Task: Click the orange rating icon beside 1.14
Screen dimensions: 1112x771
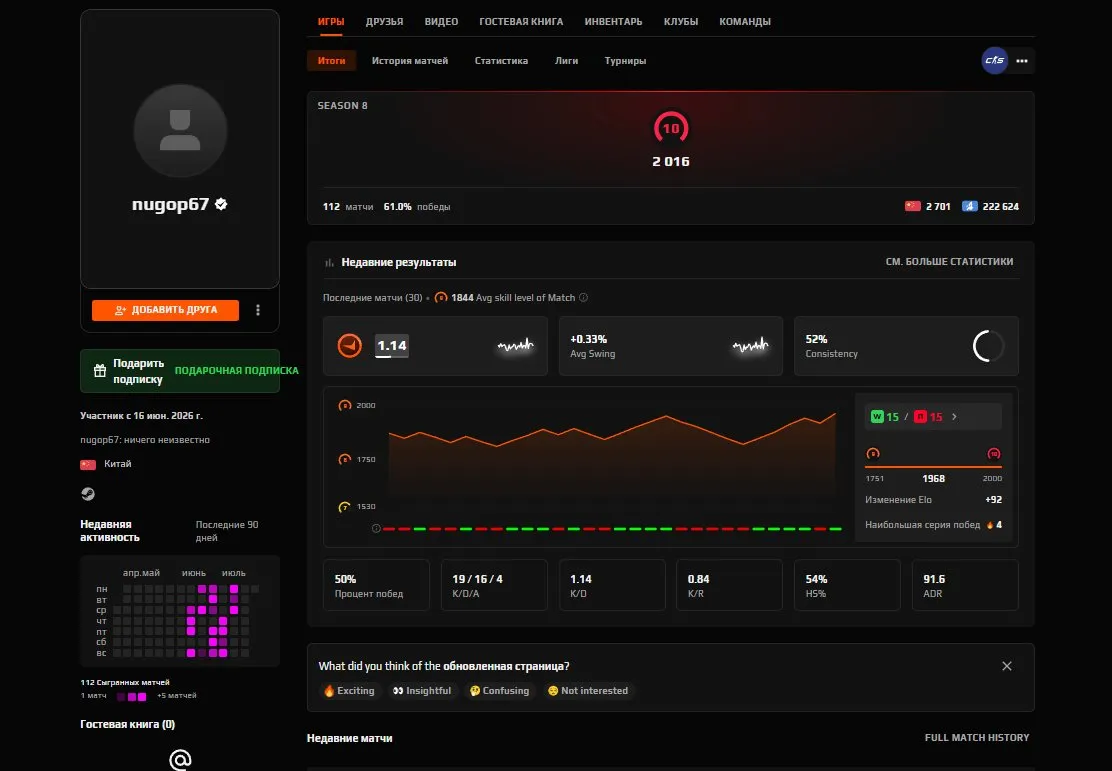Action: 350,345
